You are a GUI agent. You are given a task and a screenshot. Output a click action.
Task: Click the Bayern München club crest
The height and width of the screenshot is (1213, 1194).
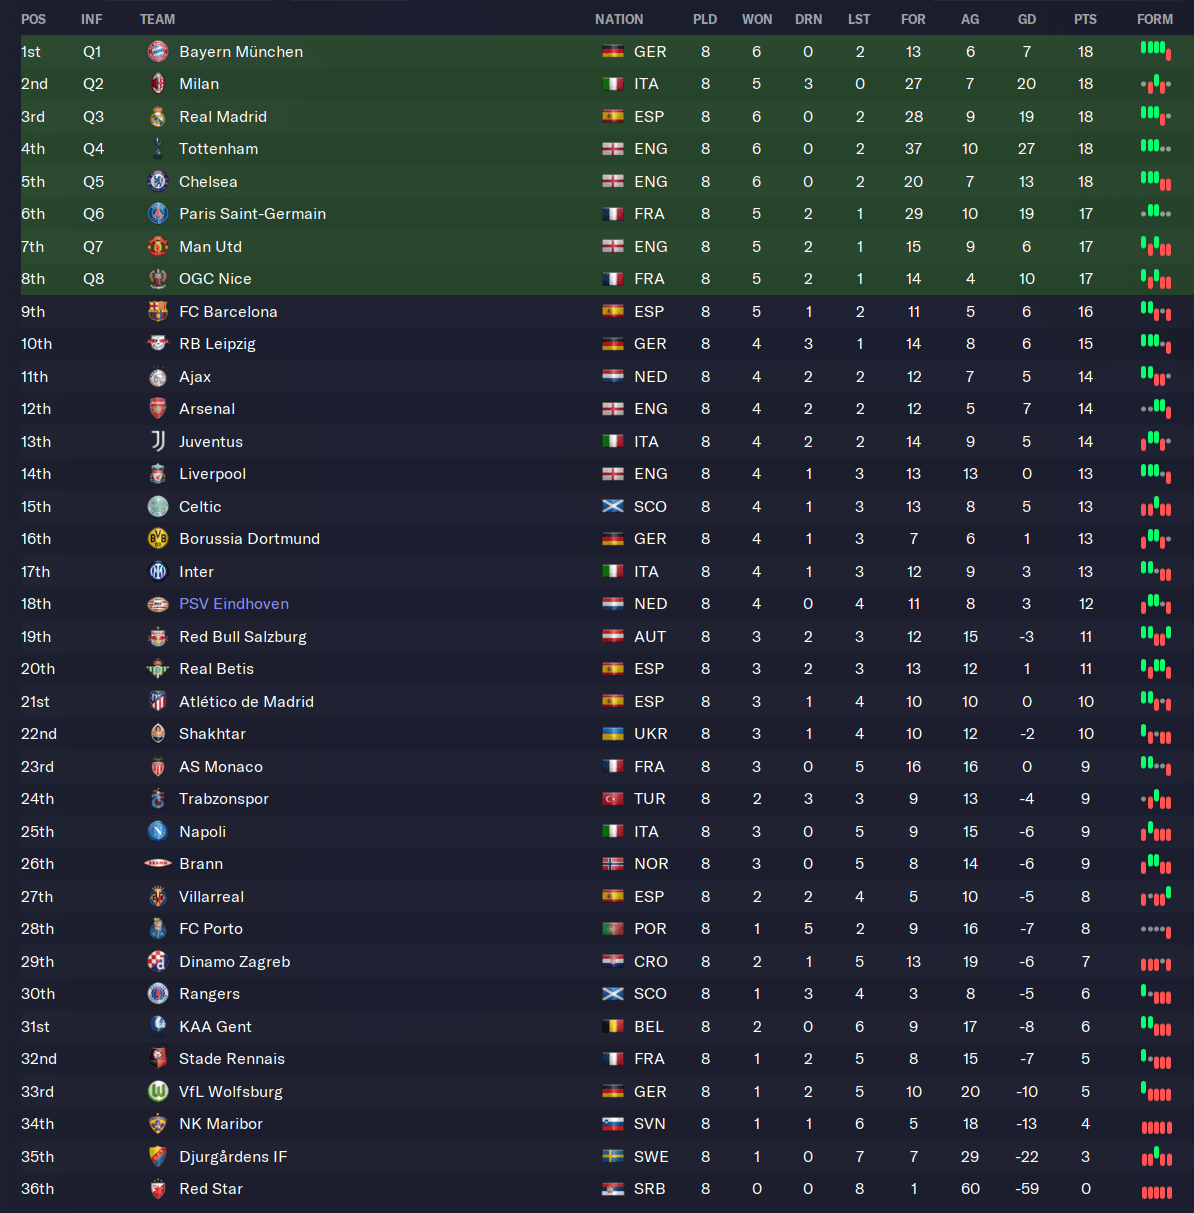pos(157,52)
